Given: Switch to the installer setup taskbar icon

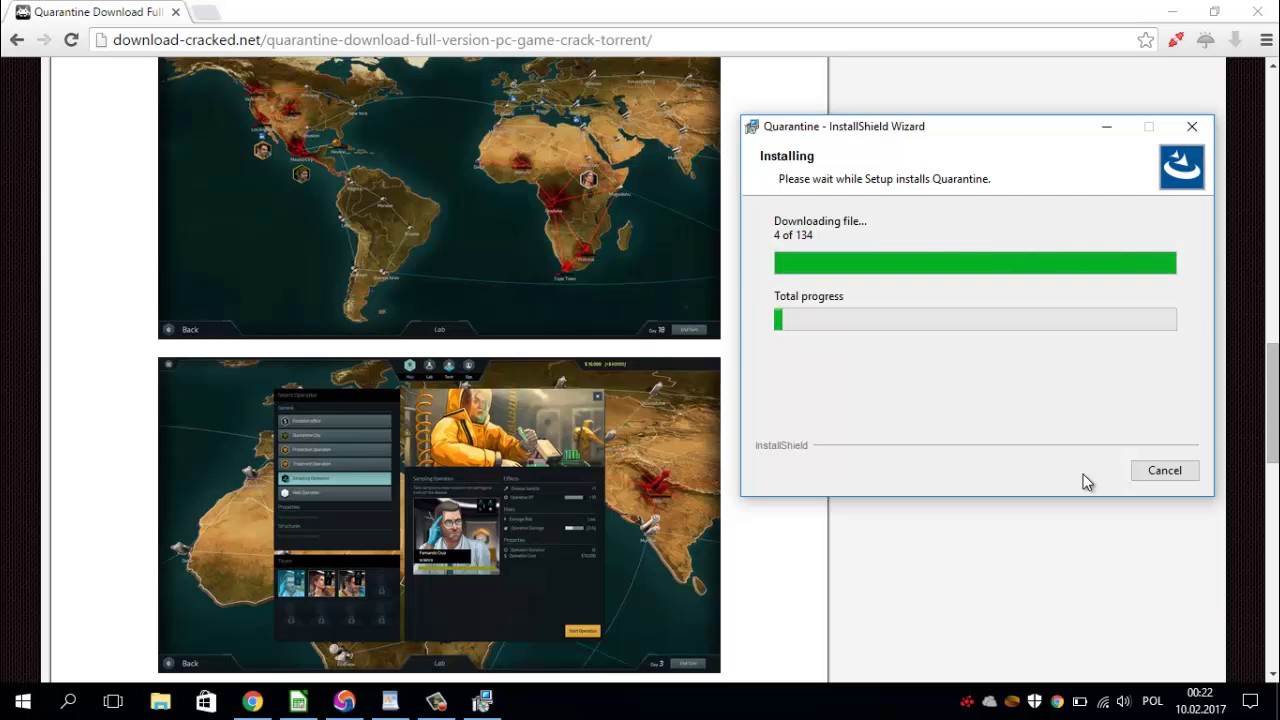Looking at the screenshot, I should click(482, 701).
